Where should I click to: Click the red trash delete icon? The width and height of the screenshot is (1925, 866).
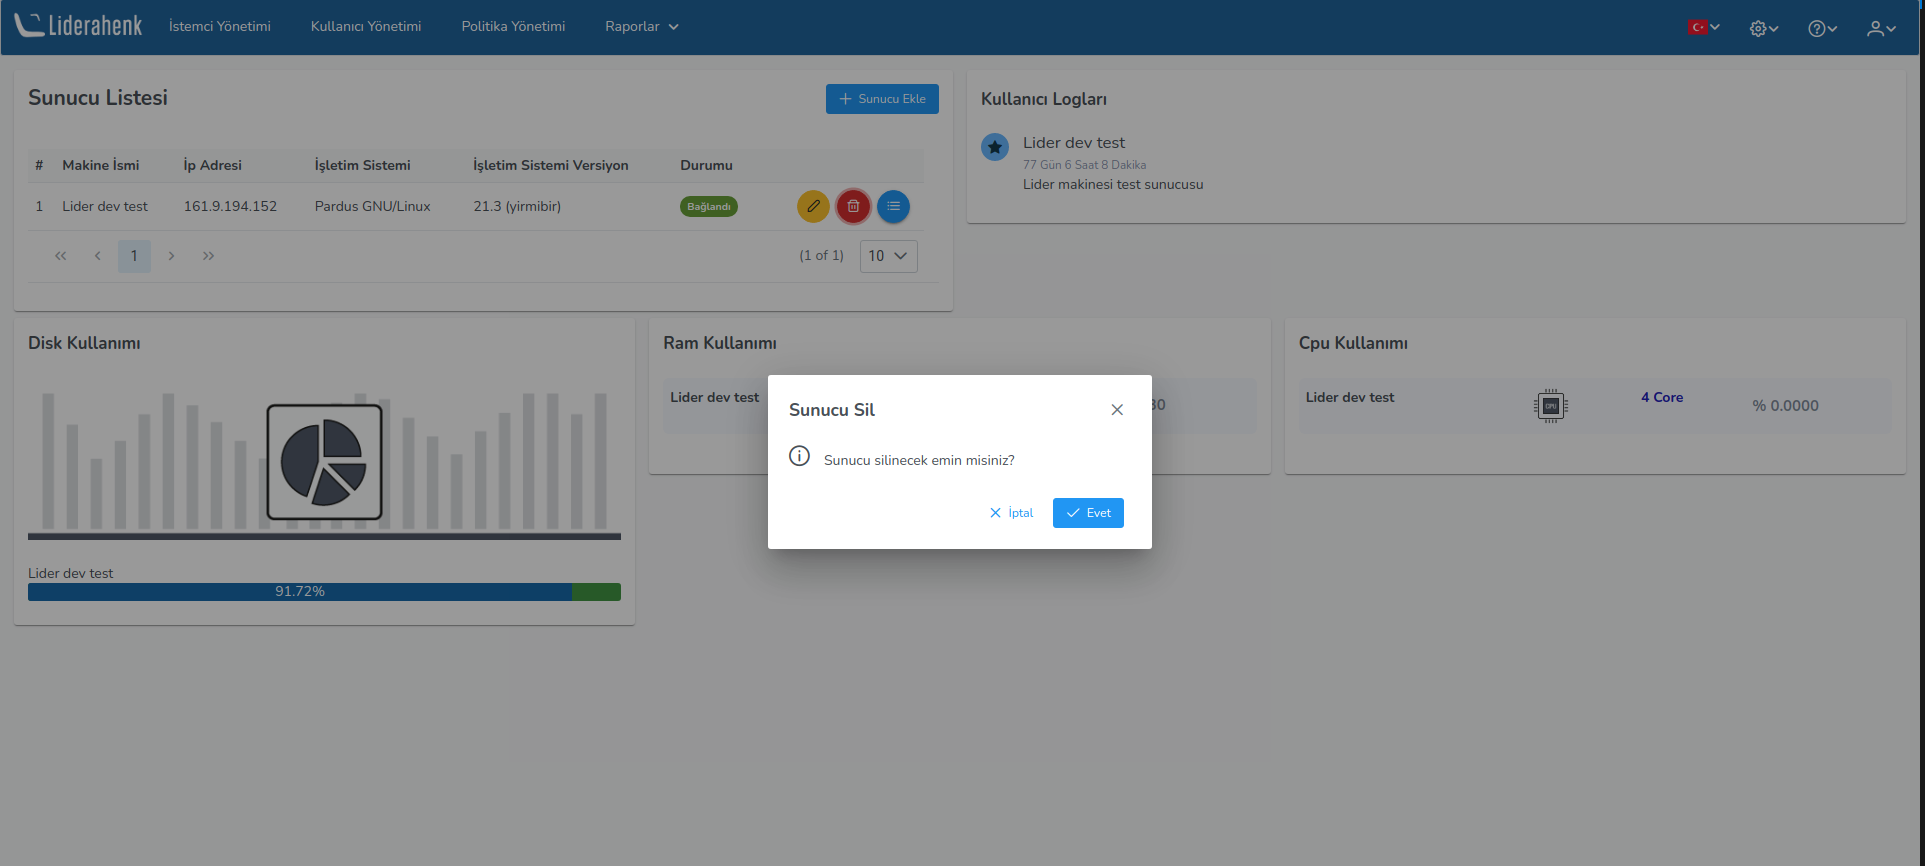tap(853, 206)
